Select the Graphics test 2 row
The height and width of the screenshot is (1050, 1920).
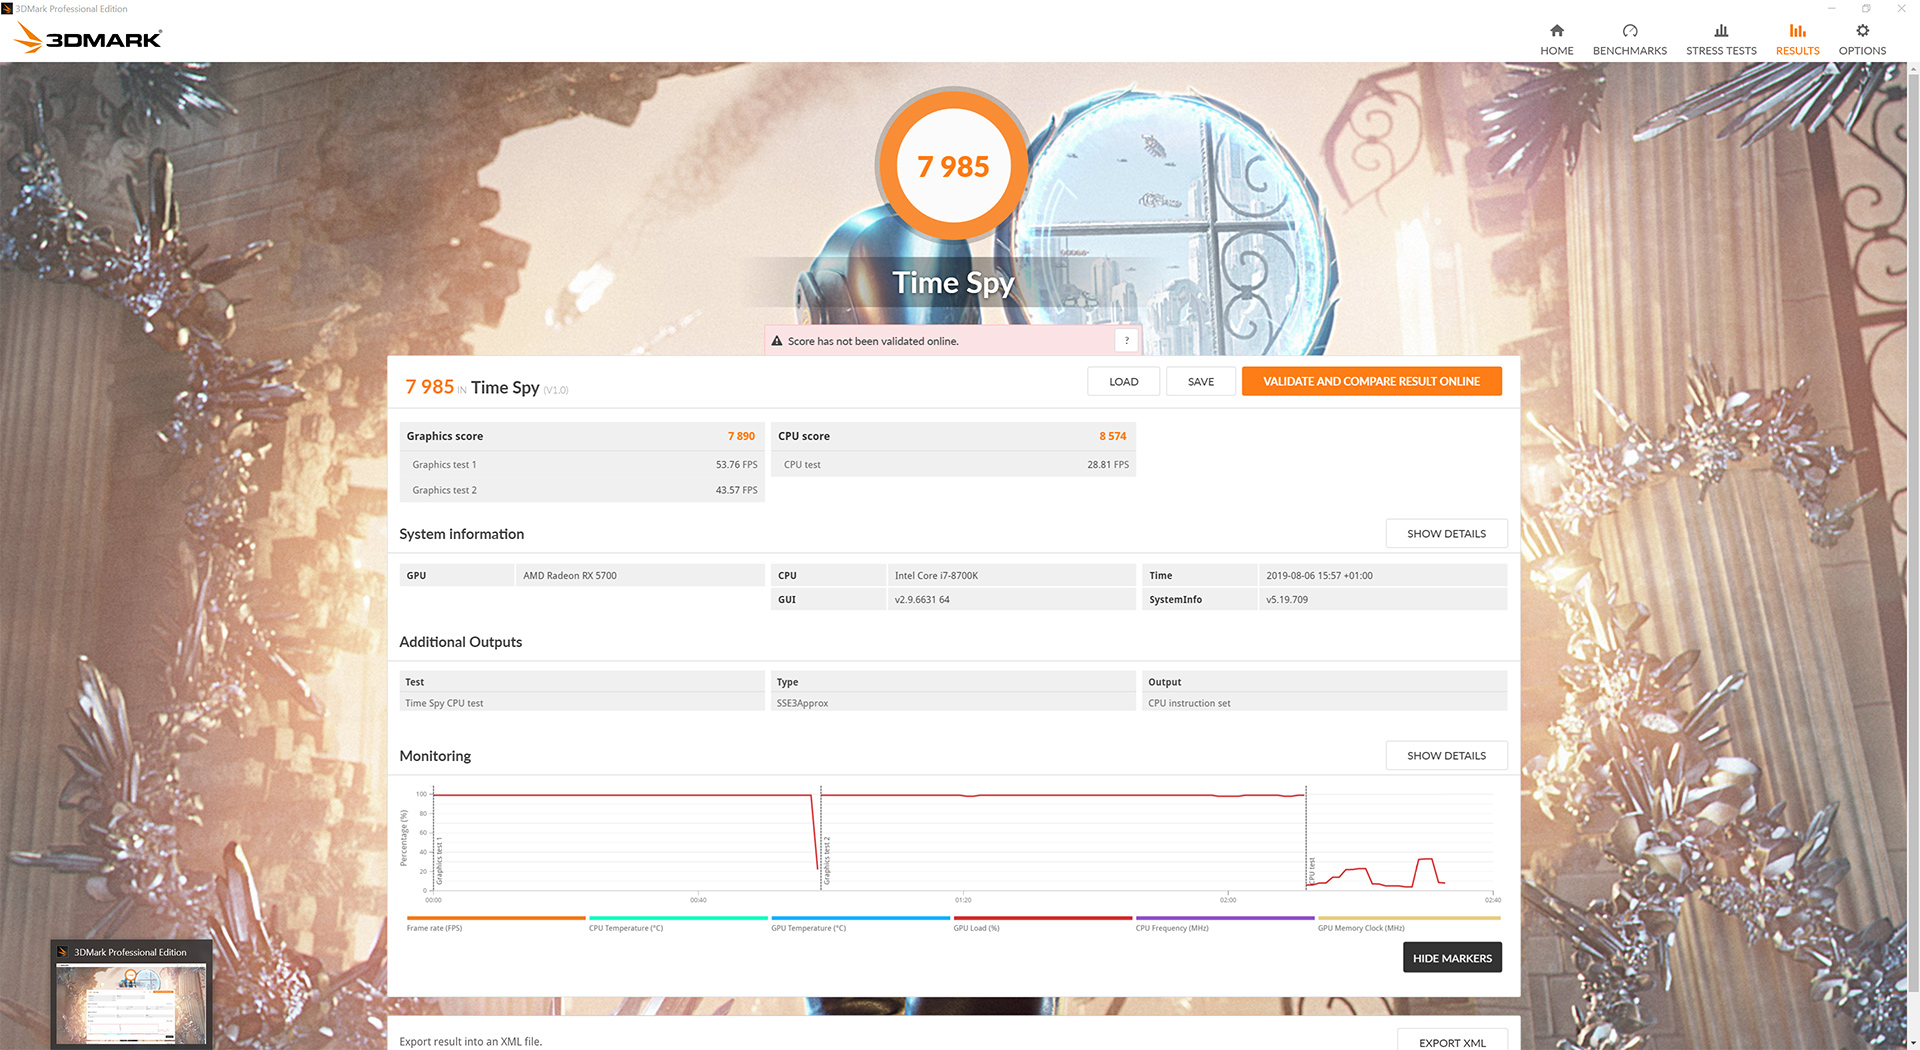(x=582, y=490)
